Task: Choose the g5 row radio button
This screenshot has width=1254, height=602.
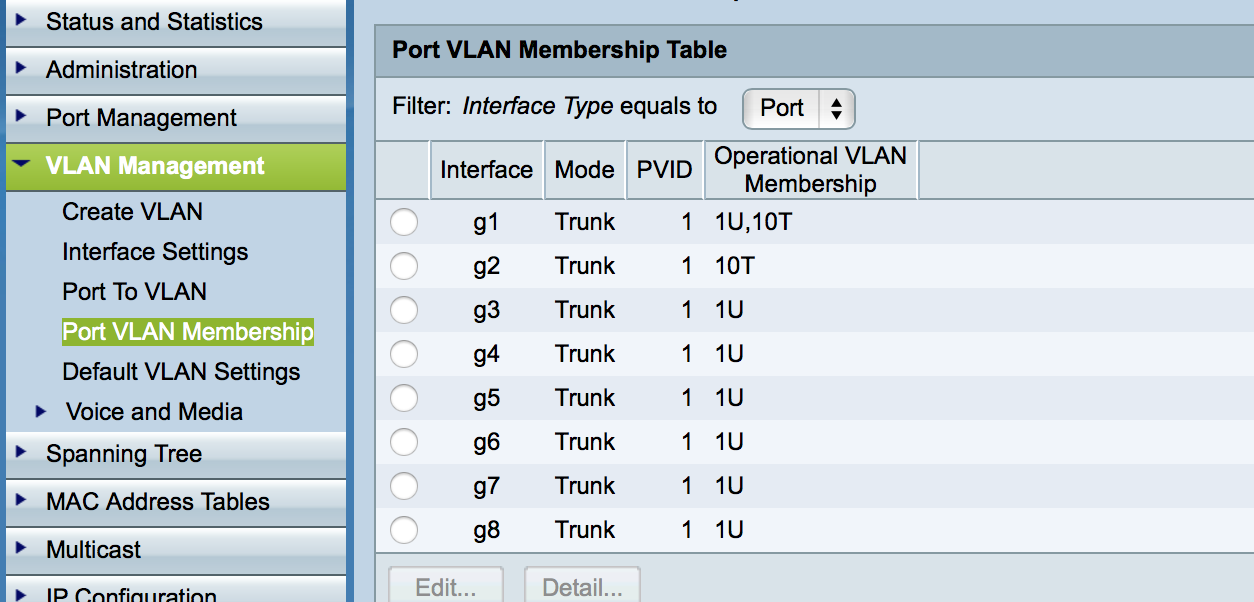Action: pyautogui.click(x=404, y=398)
